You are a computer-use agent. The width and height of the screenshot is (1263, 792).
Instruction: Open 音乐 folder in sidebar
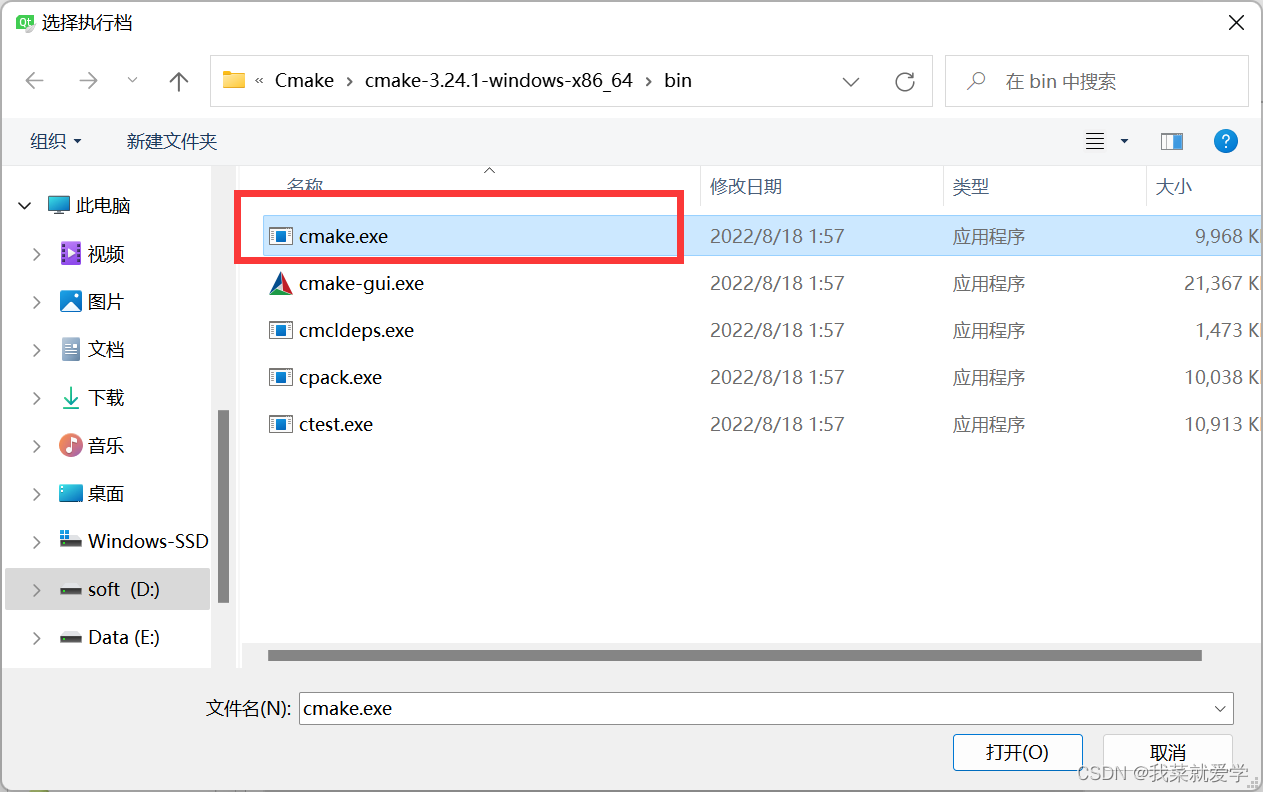[106, 446]
